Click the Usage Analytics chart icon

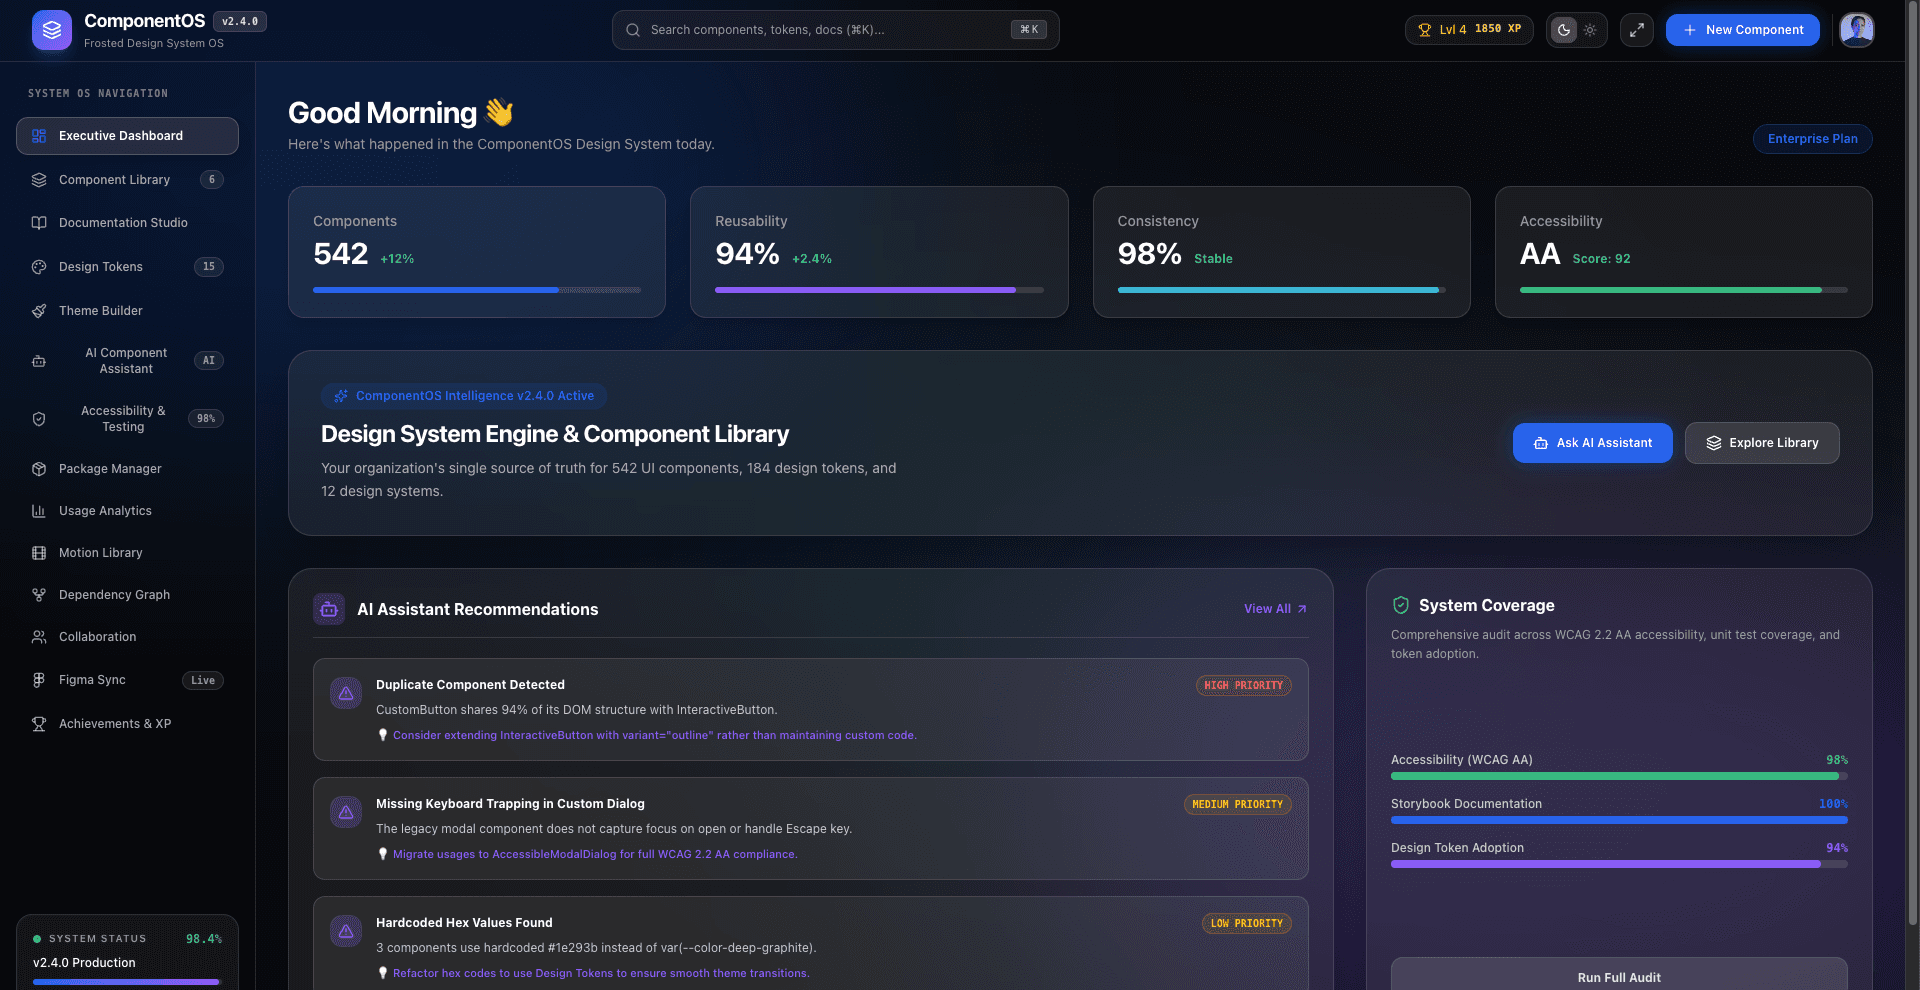39,511
